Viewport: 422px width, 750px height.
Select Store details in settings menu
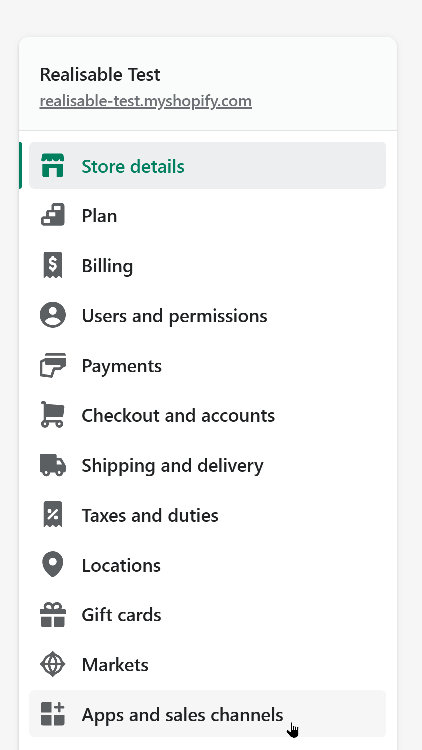coord(207,165)
